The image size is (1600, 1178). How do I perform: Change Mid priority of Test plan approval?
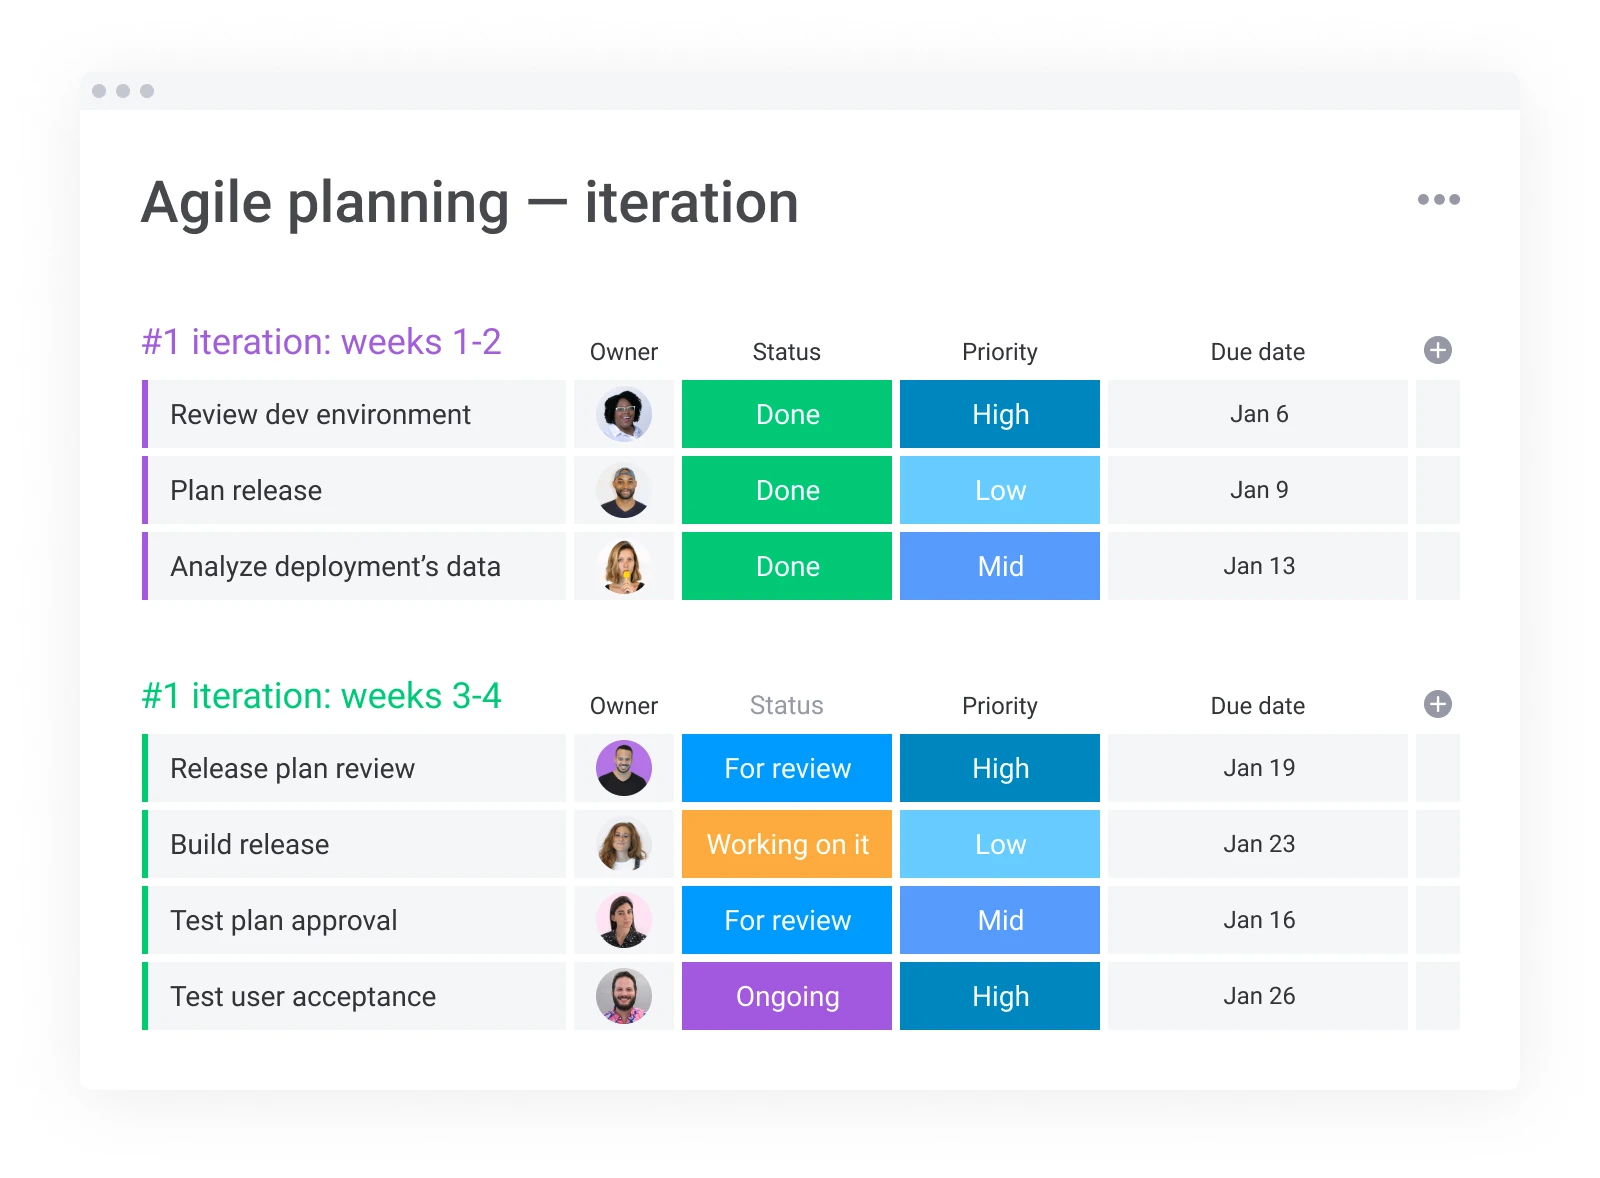(x=1000, y=920)
